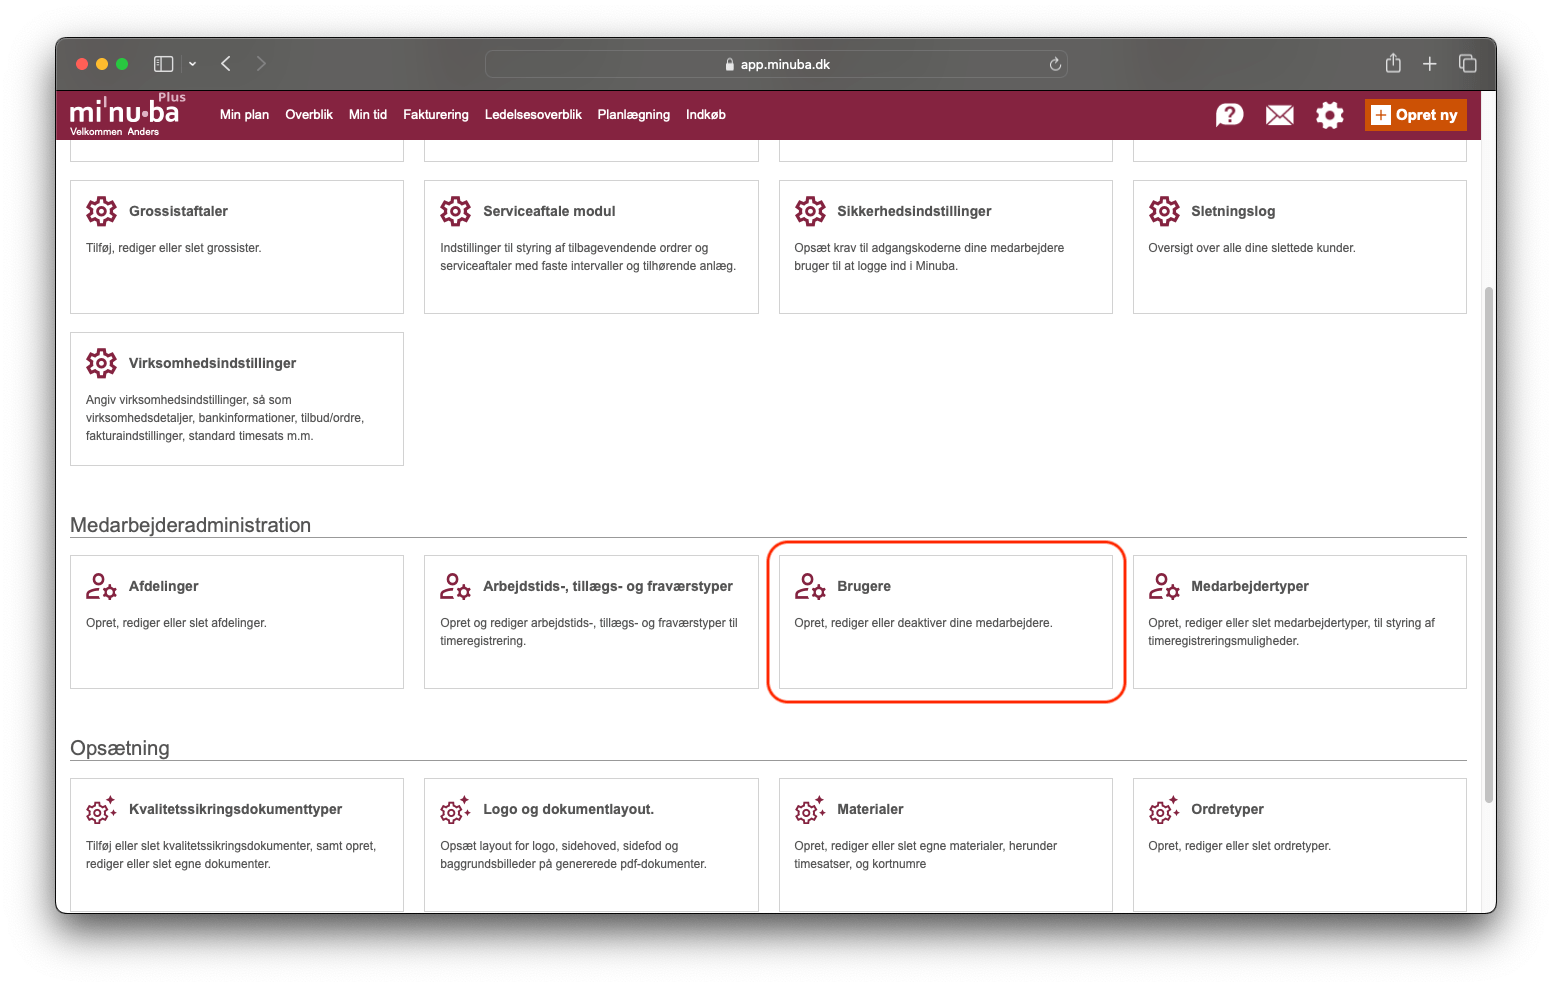Open the Serviceaftale modul title link
The height and width of the screenshot is (987, 1552).
pyautogui.click(x=549, y=211)
